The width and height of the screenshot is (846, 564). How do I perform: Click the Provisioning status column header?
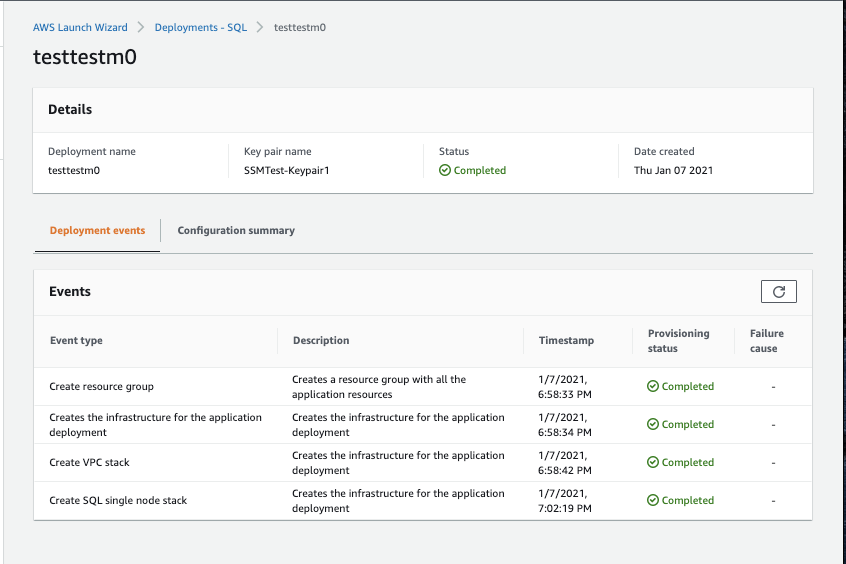click(679, 341)
